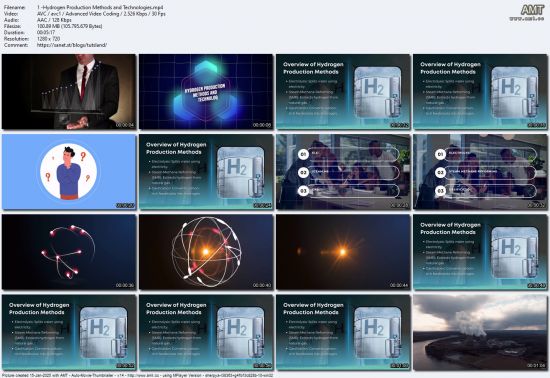
Task: Open the sanet.st blogs URL in Comment
Action: pyautogui.click(x=72, y=45)
